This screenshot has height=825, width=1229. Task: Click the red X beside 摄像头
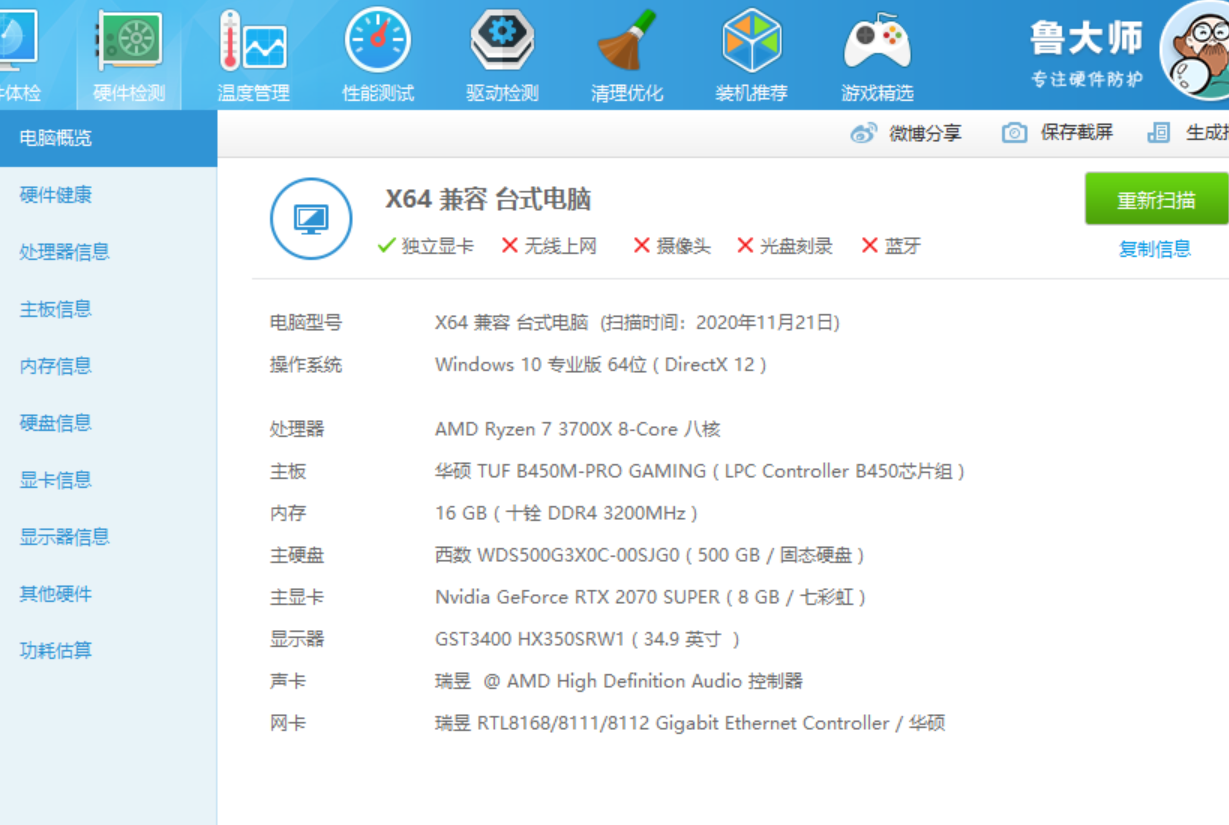(642, 246)
